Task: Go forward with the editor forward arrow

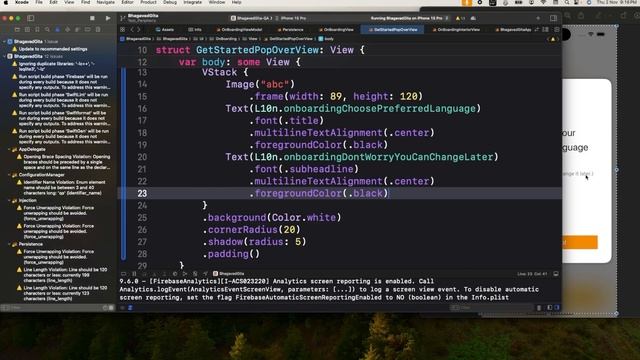Action: tap(139, 30)
